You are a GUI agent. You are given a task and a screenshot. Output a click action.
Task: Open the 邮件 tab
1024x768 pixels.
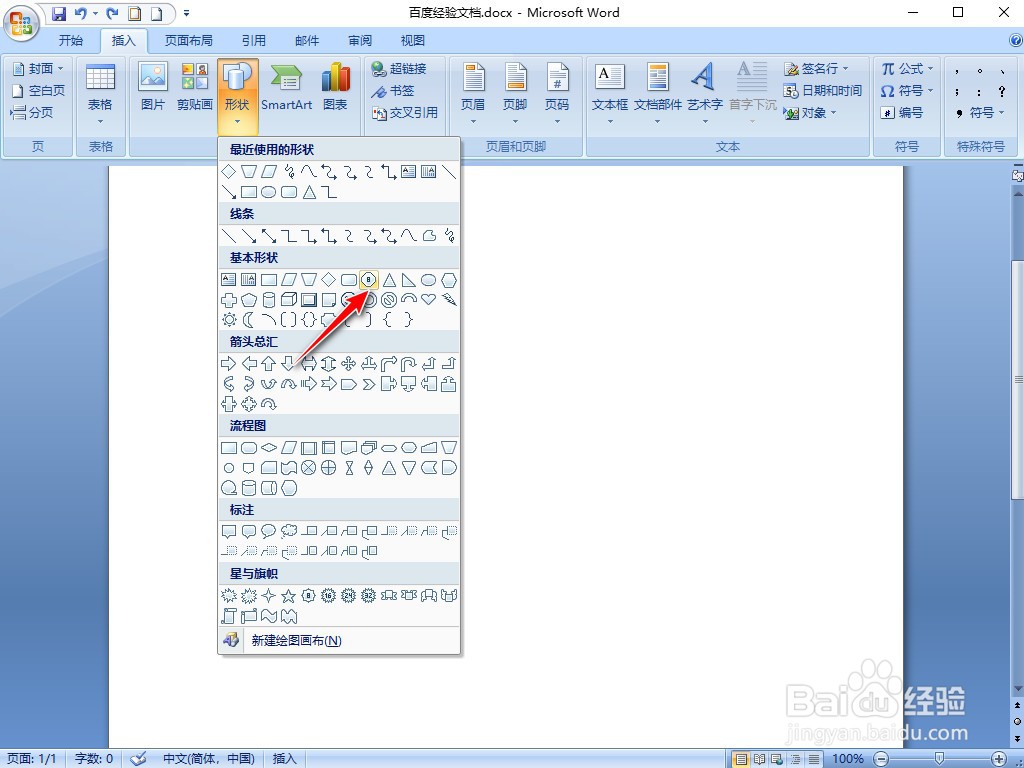pos(307,40)
